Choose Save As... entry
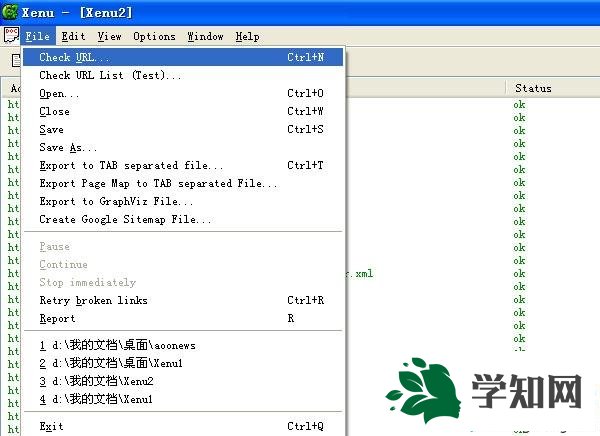The image size is (600, 436). tap(183, 147)
